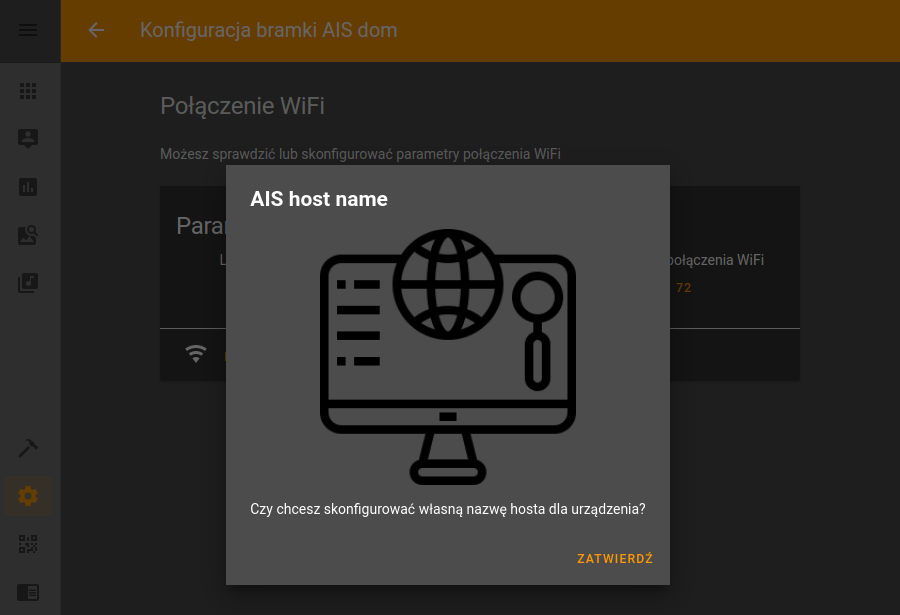Open the apps grid overview icon
900x615 pixels.
point(28,91)
